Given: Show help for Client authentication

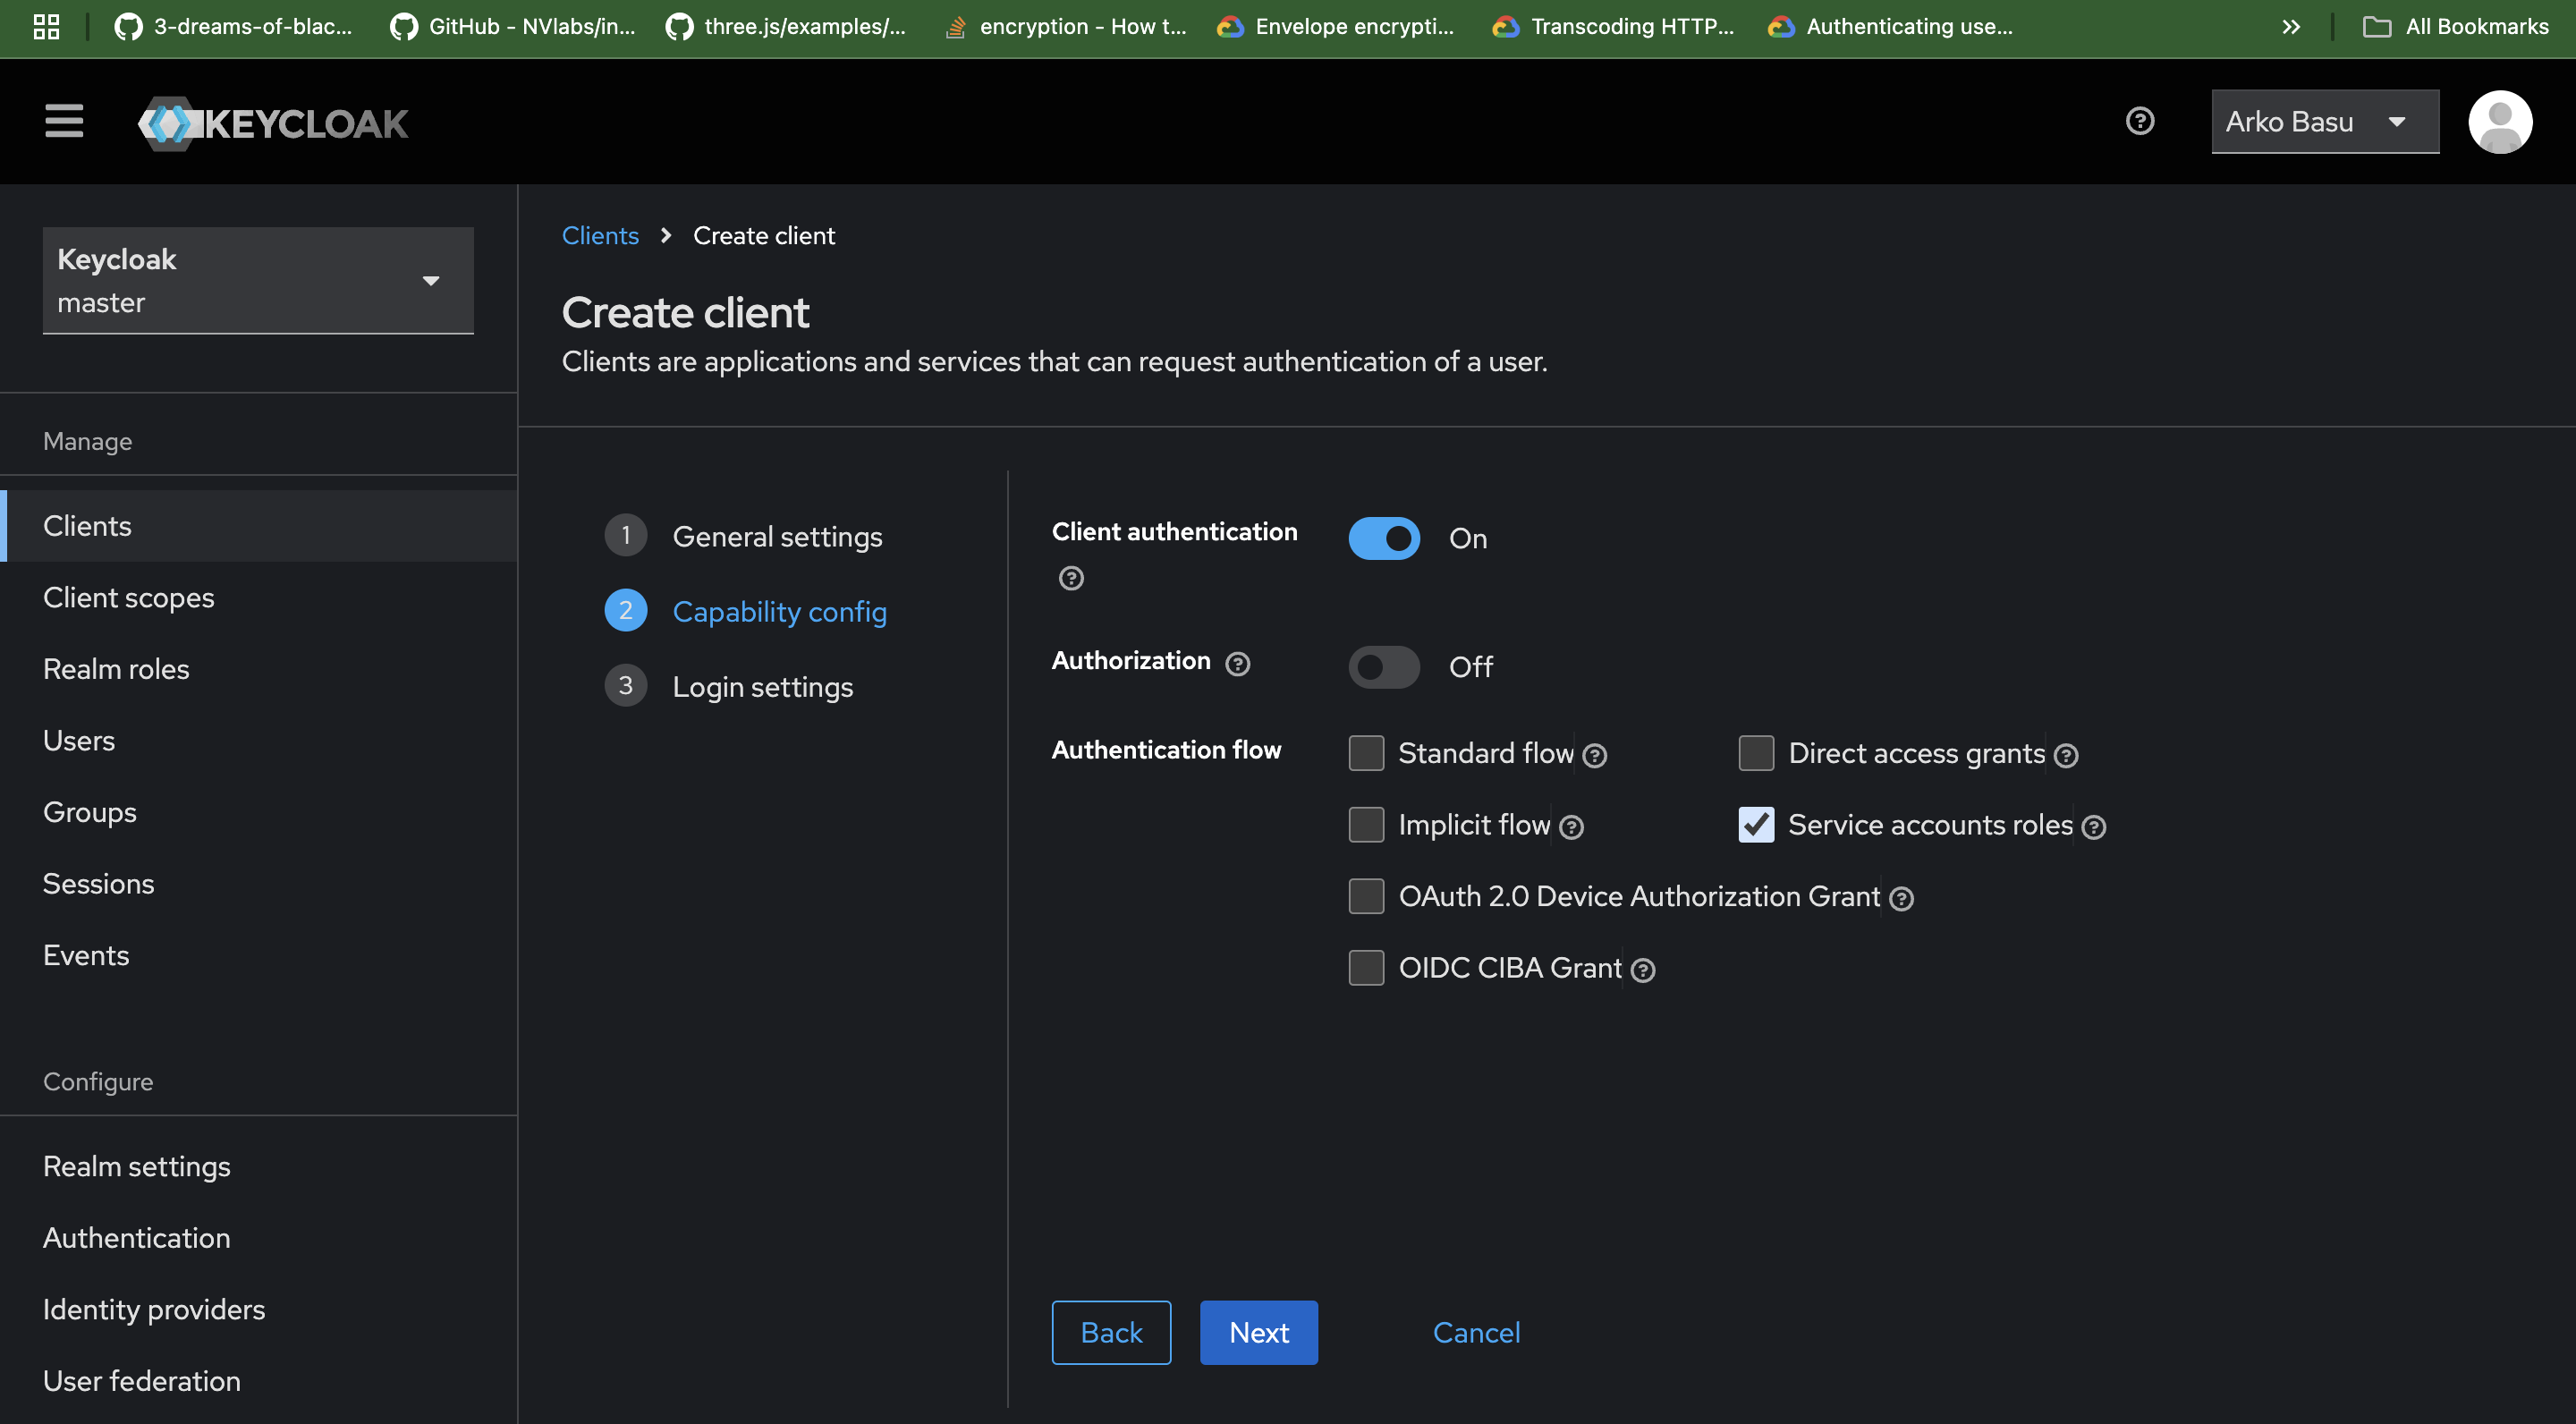Looking at the screenshot, I should pos(1070,578).
